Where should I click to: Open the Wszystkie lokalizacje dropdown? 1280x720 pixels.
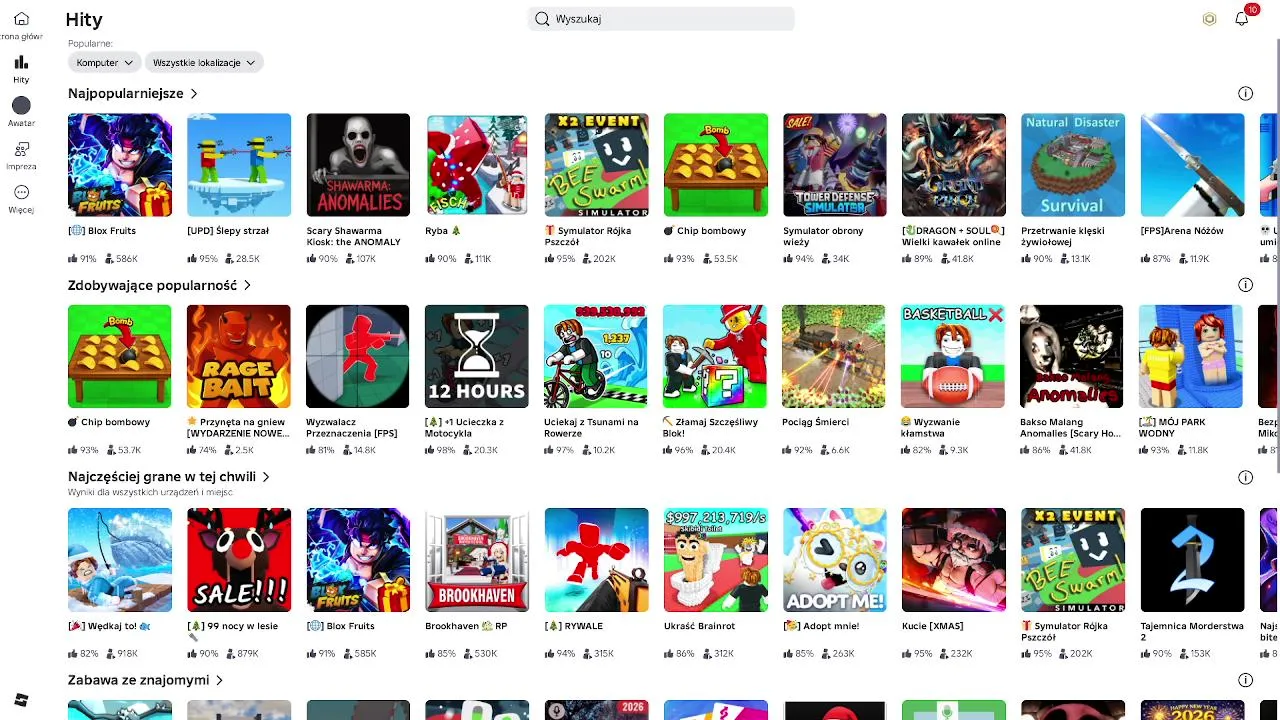[x=204, y=62]
